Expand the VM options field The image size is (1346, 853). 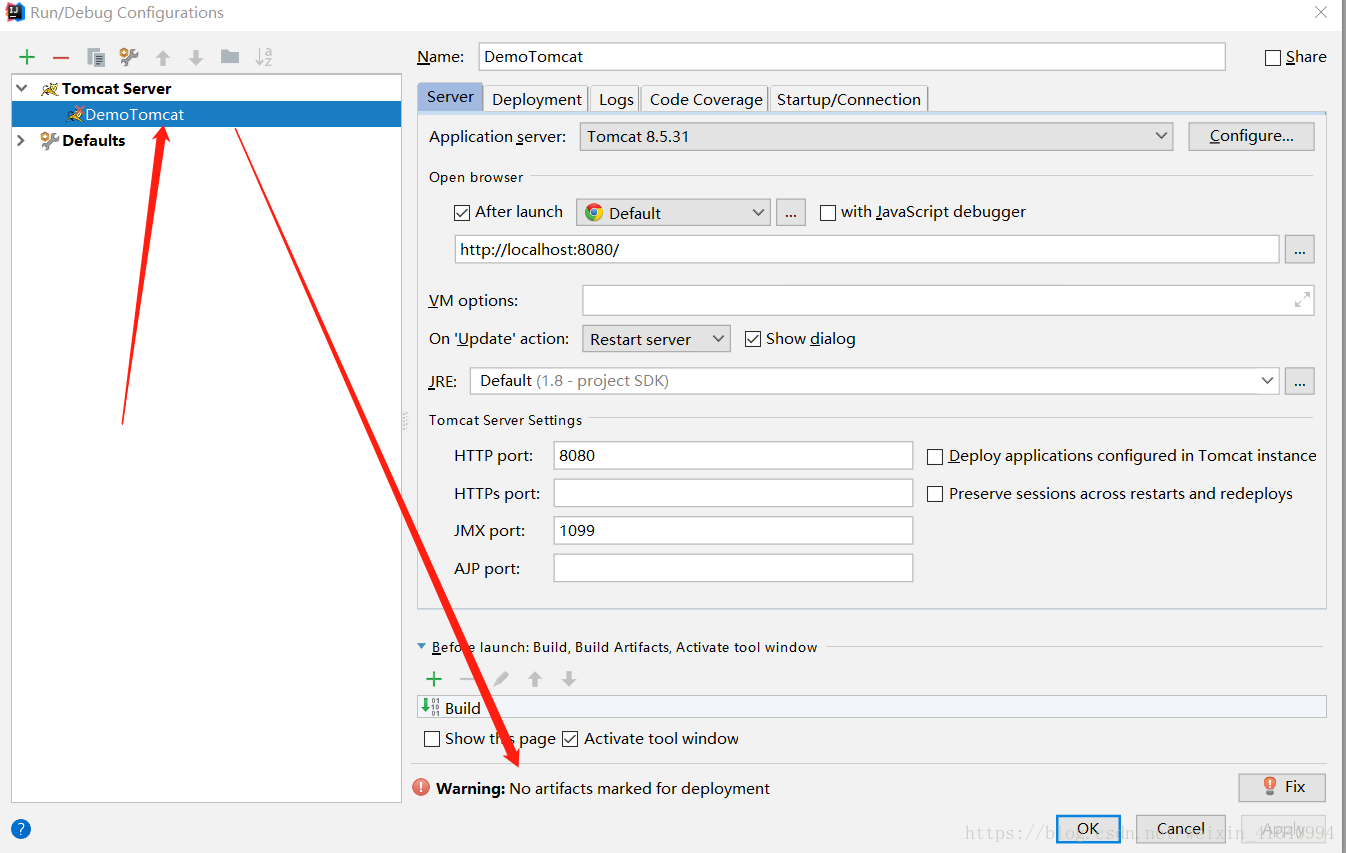tap(1302, 300)
